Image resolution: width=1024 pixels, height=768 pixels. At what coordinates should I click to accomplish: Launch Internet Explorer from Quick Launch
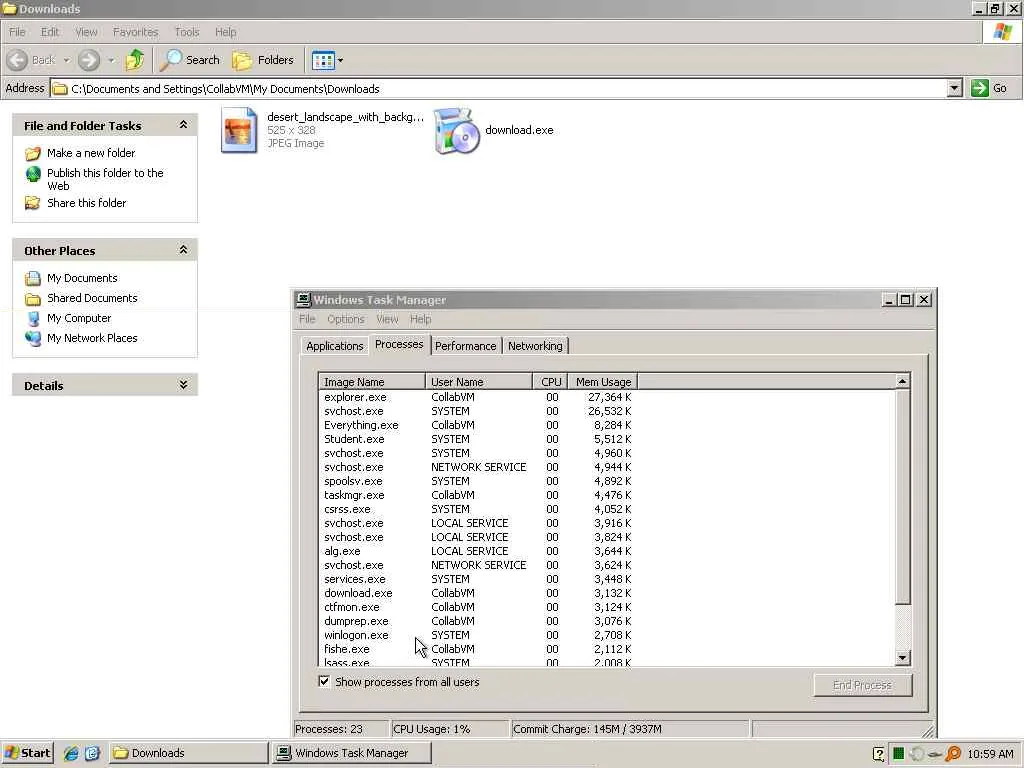pyautogui.click(x=71, y=753)
